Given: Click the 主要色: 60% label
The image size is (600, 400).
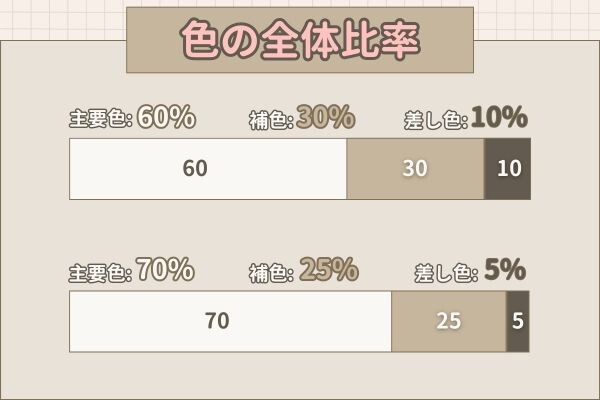Looking at the screenshot, I should pyautogui.click(x=132, y=117).
